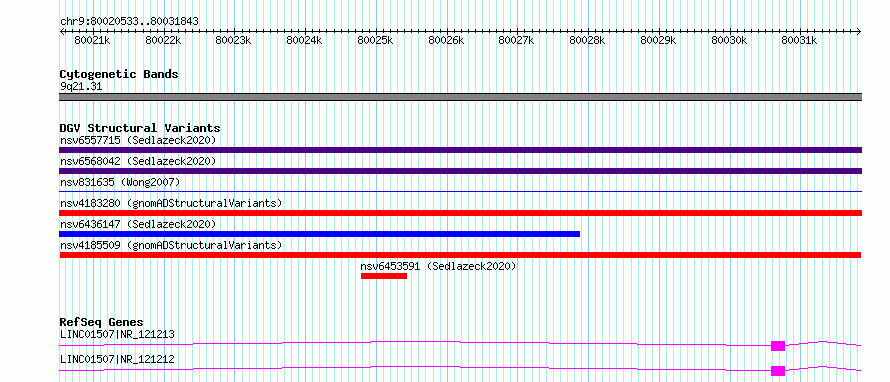Open the nsv4183280 gnomAD variant label
The image size is (890, 382).
click(171, 203)
